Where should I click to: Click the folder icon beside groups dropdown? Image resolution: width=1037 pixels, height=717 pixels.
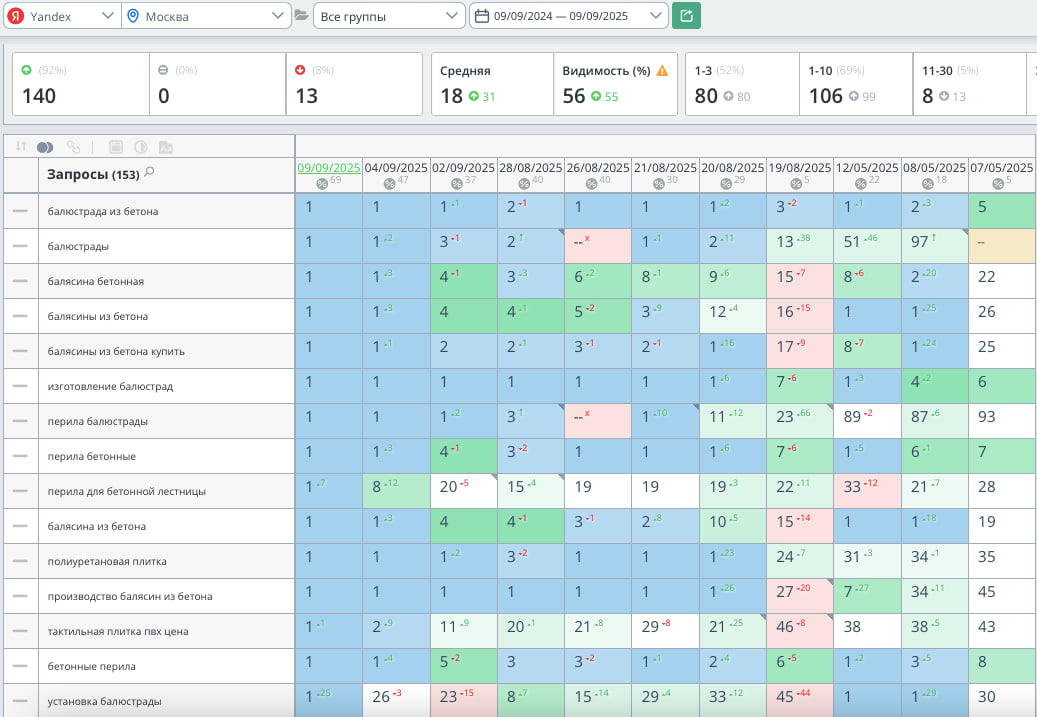point(302,15)
